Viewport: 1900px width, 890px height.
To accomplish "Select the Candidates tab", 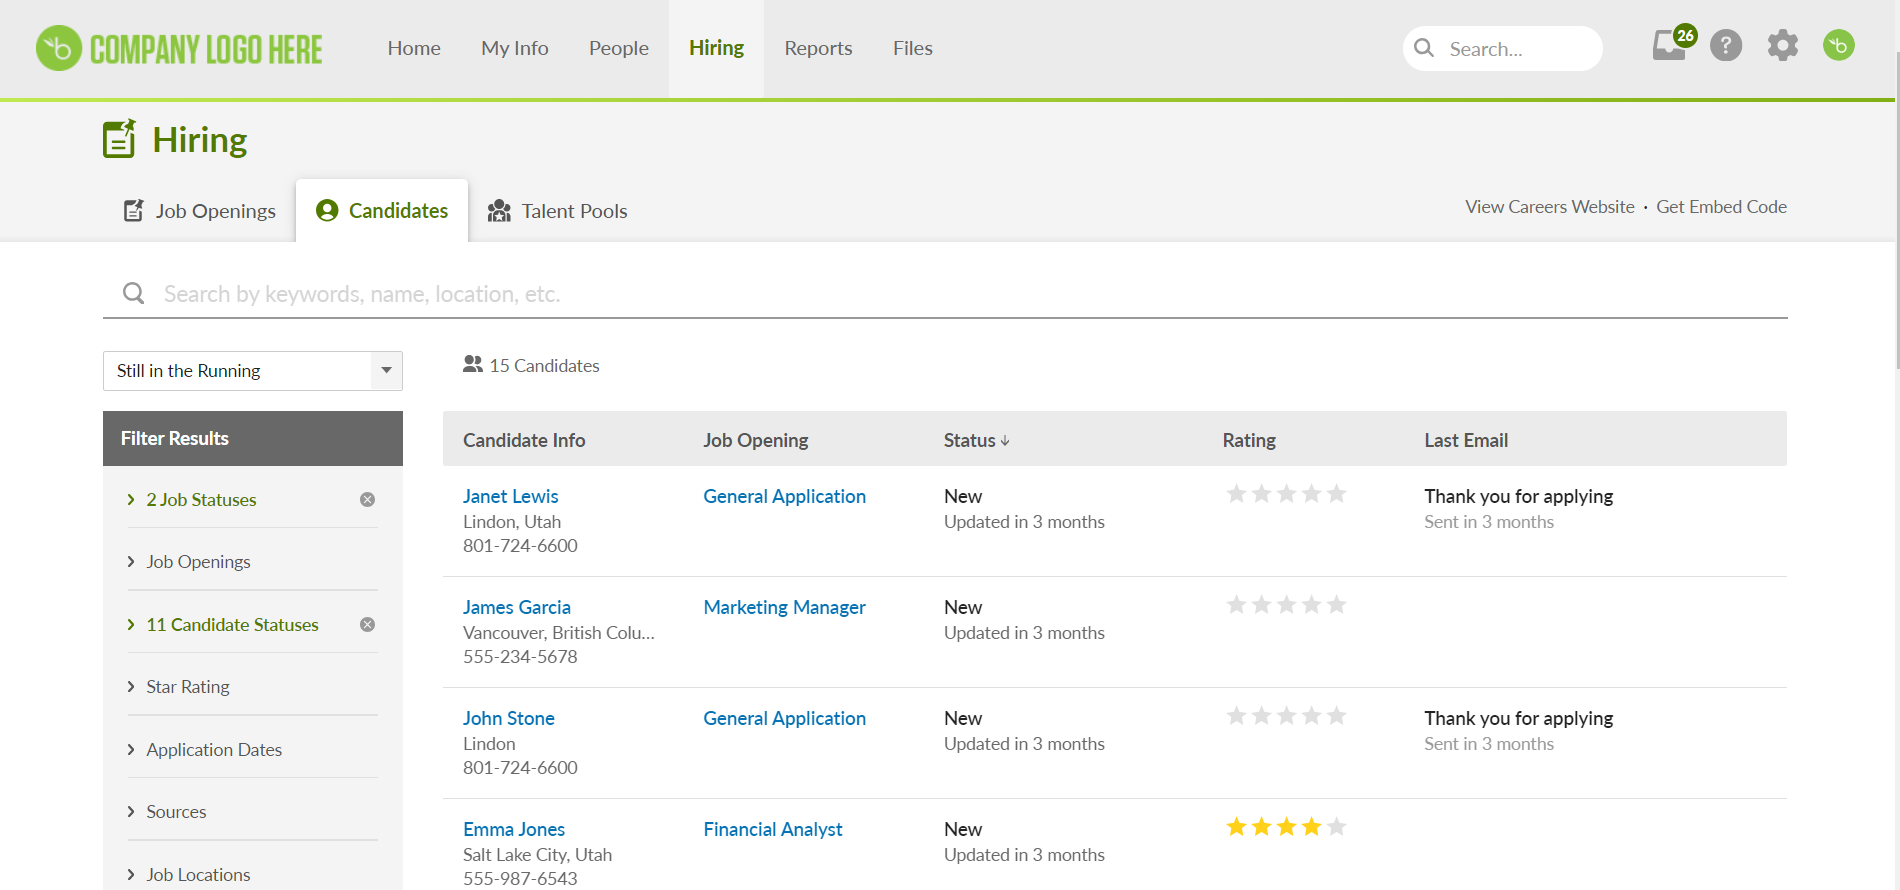I will click(382, 211).
